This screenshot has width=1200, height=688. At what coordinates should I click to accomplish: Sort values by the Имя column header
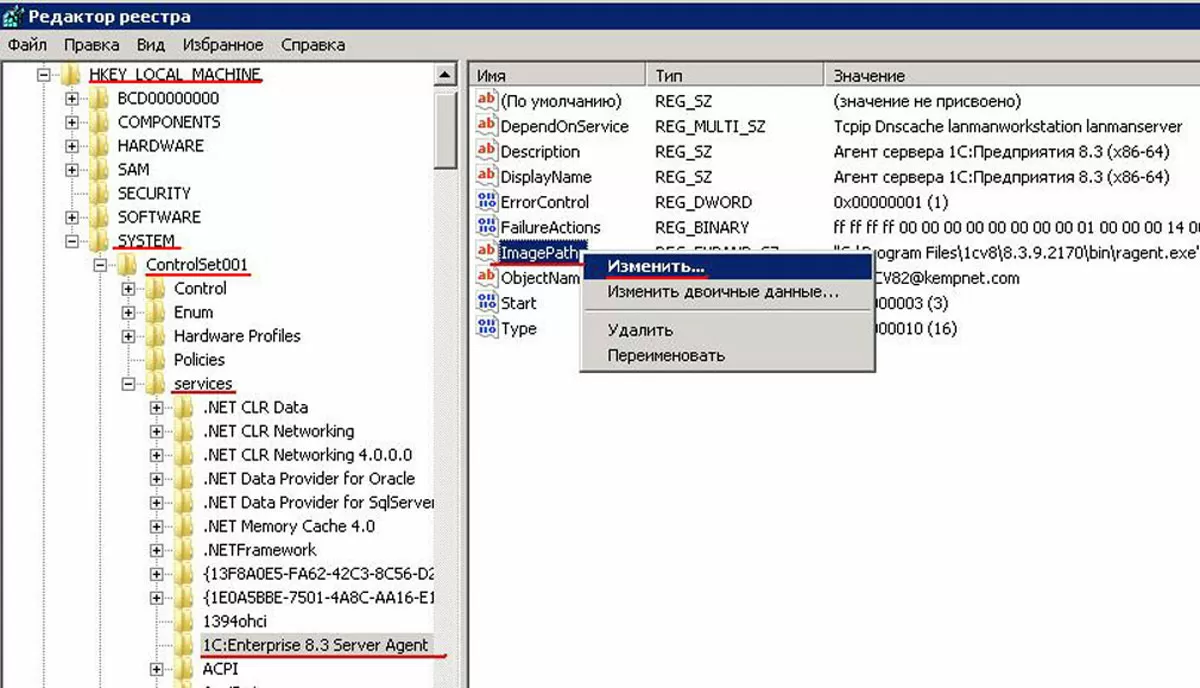(557, 75)
